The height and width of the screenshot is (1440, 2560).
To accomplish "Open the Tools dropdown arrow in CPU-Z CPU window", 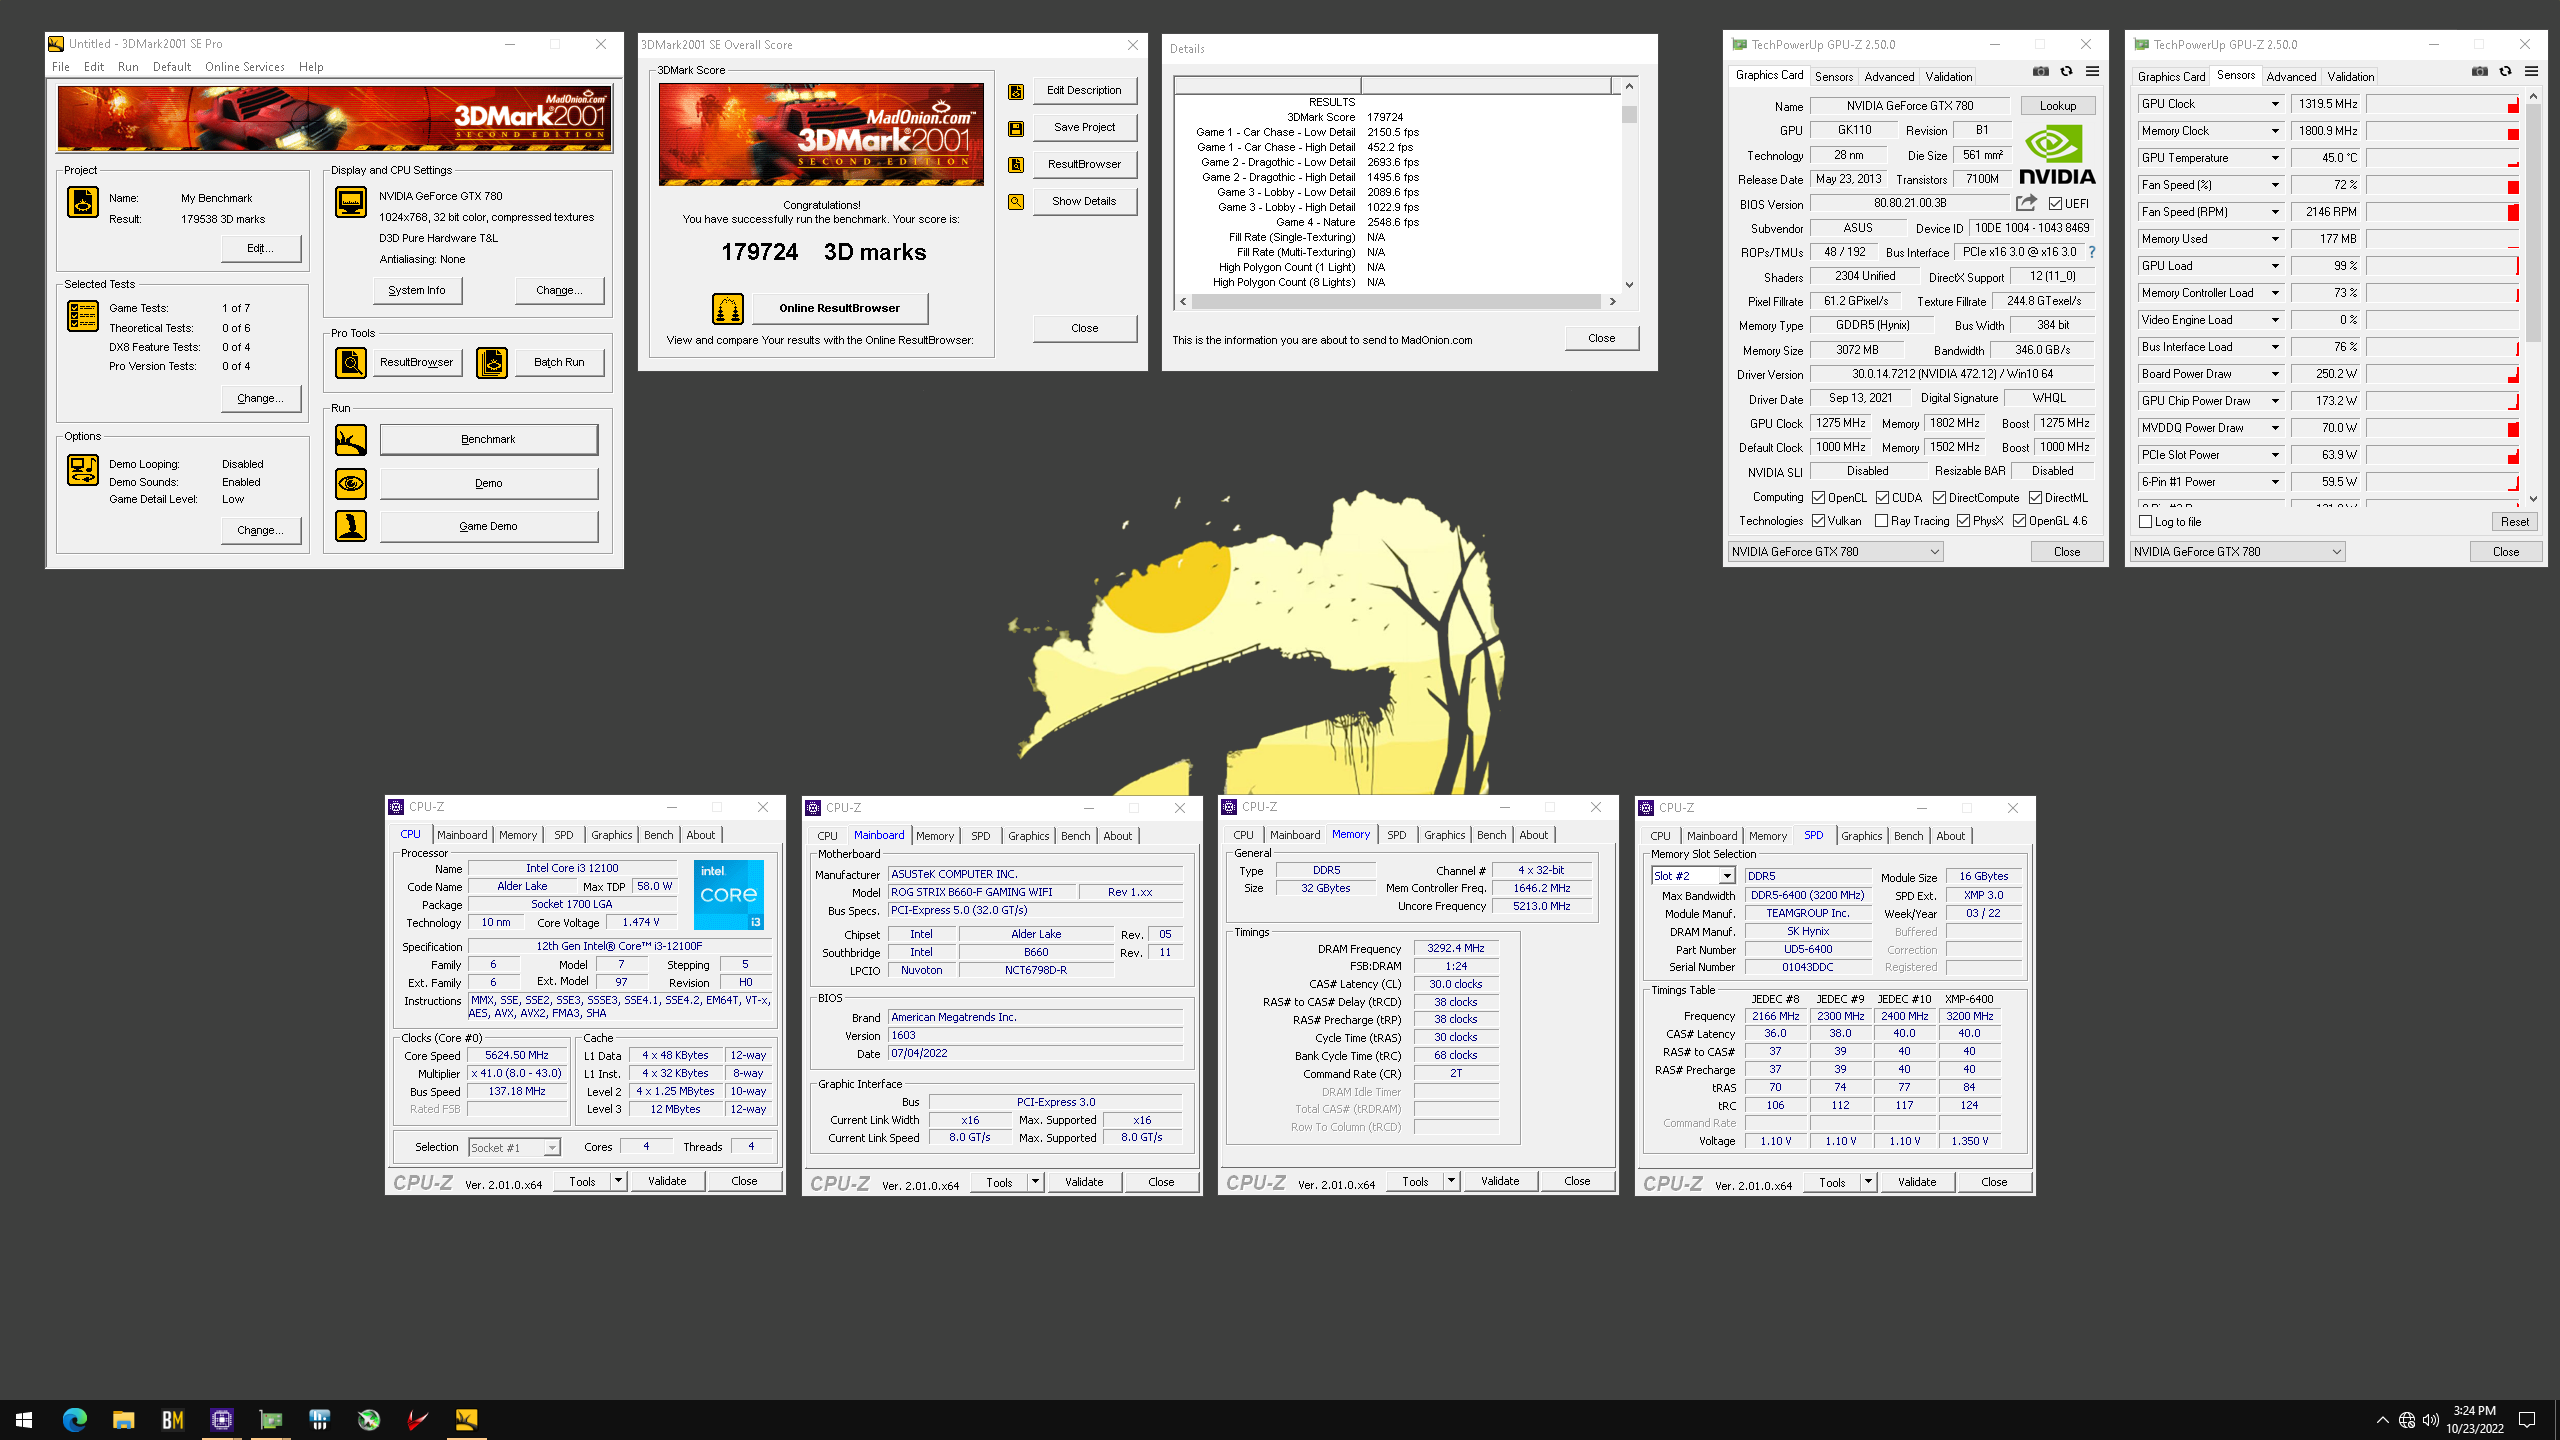I will coord(619,1181).
